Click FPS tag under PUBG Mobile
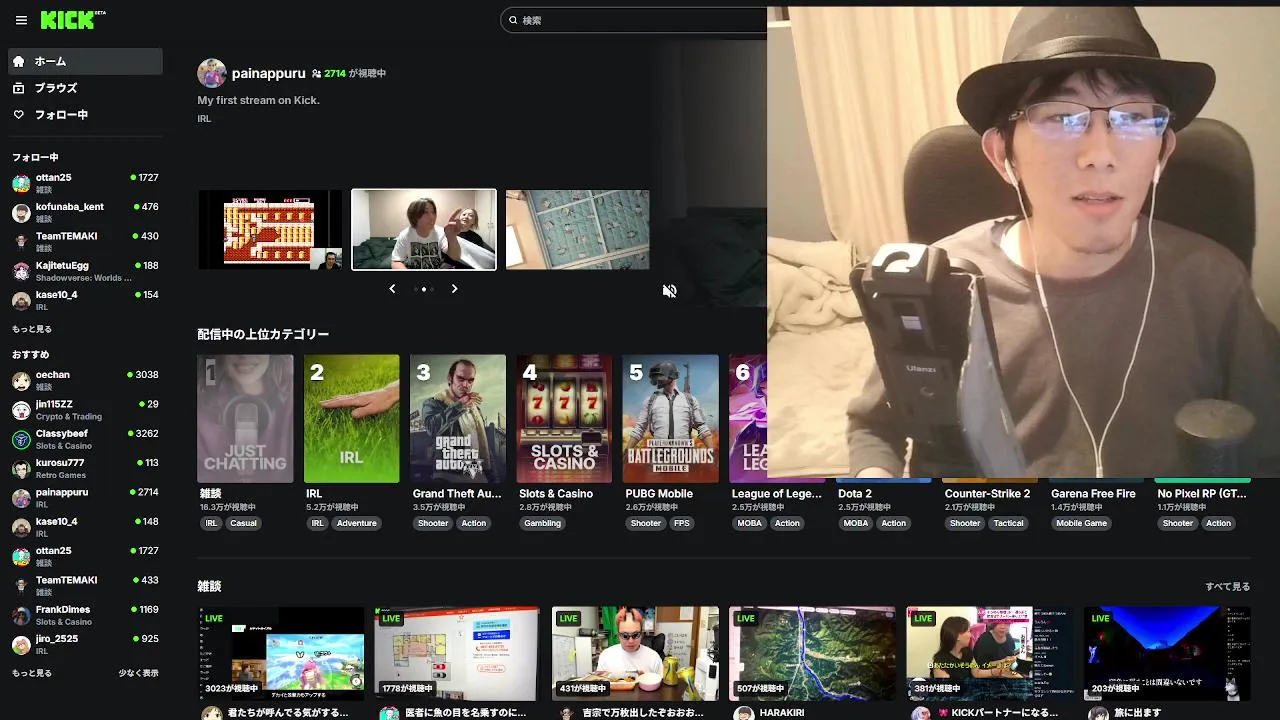The height and width of the screenshot is (720, 1280). click(681, 523)
